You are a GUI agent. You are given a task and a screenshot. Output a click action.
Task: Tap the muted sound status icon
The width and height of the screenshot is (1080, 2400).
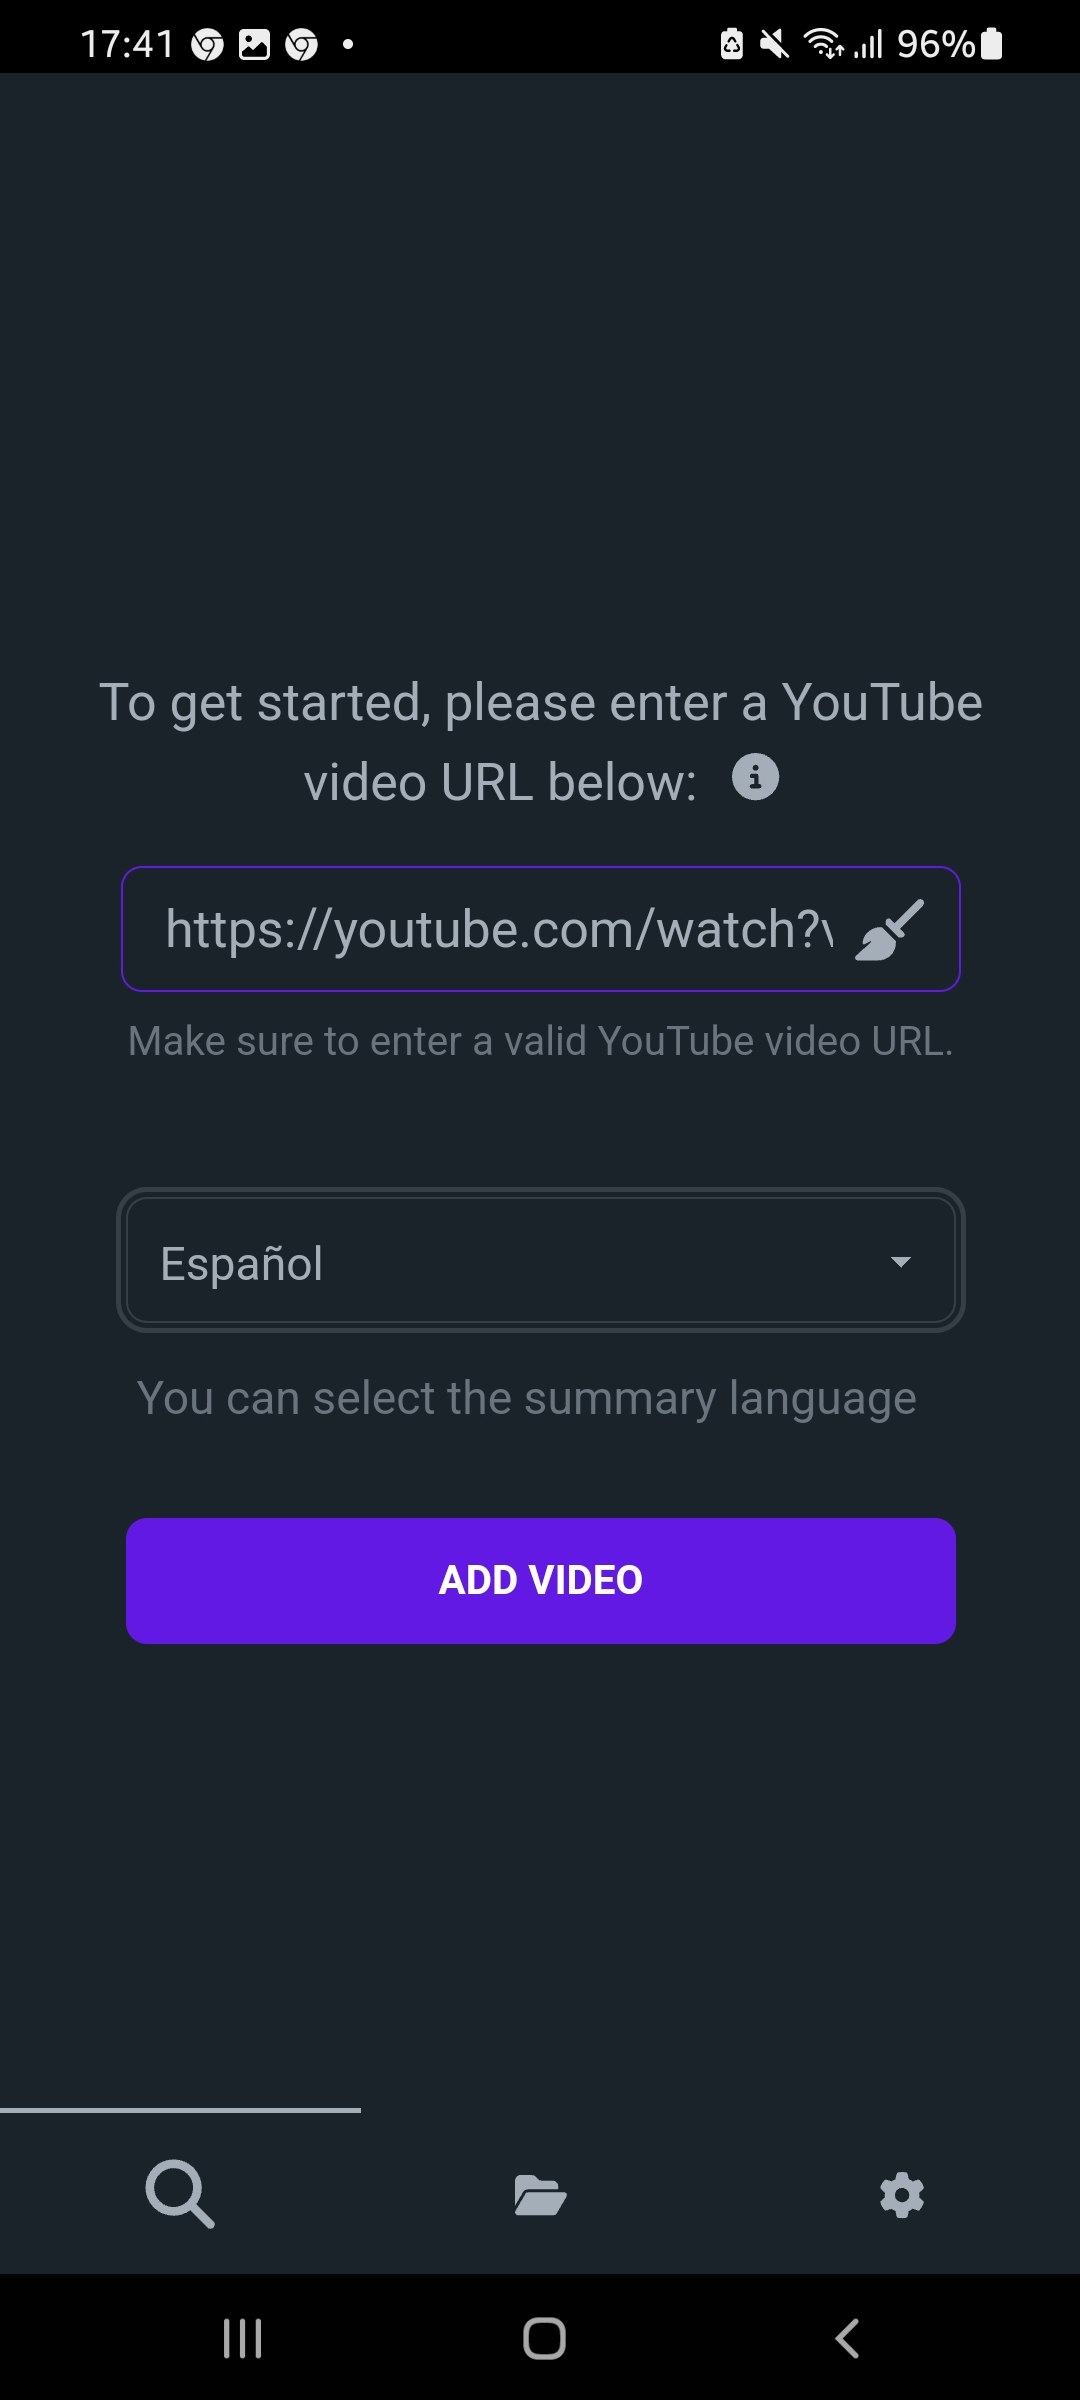pyautogui.click(x=774, y=44)
